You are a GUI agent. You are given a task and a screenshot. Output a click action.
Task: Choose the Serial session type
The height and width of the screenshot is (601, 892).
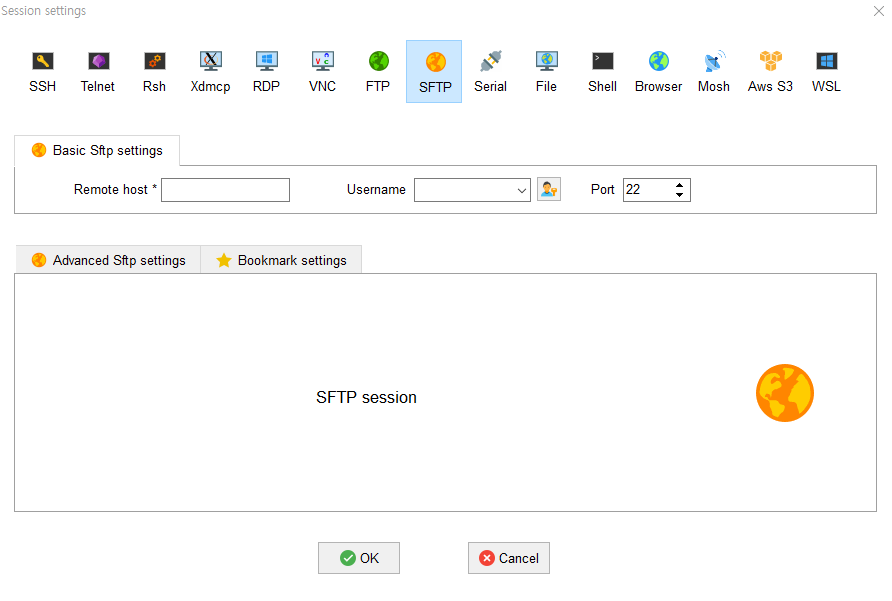click(490, 72)
